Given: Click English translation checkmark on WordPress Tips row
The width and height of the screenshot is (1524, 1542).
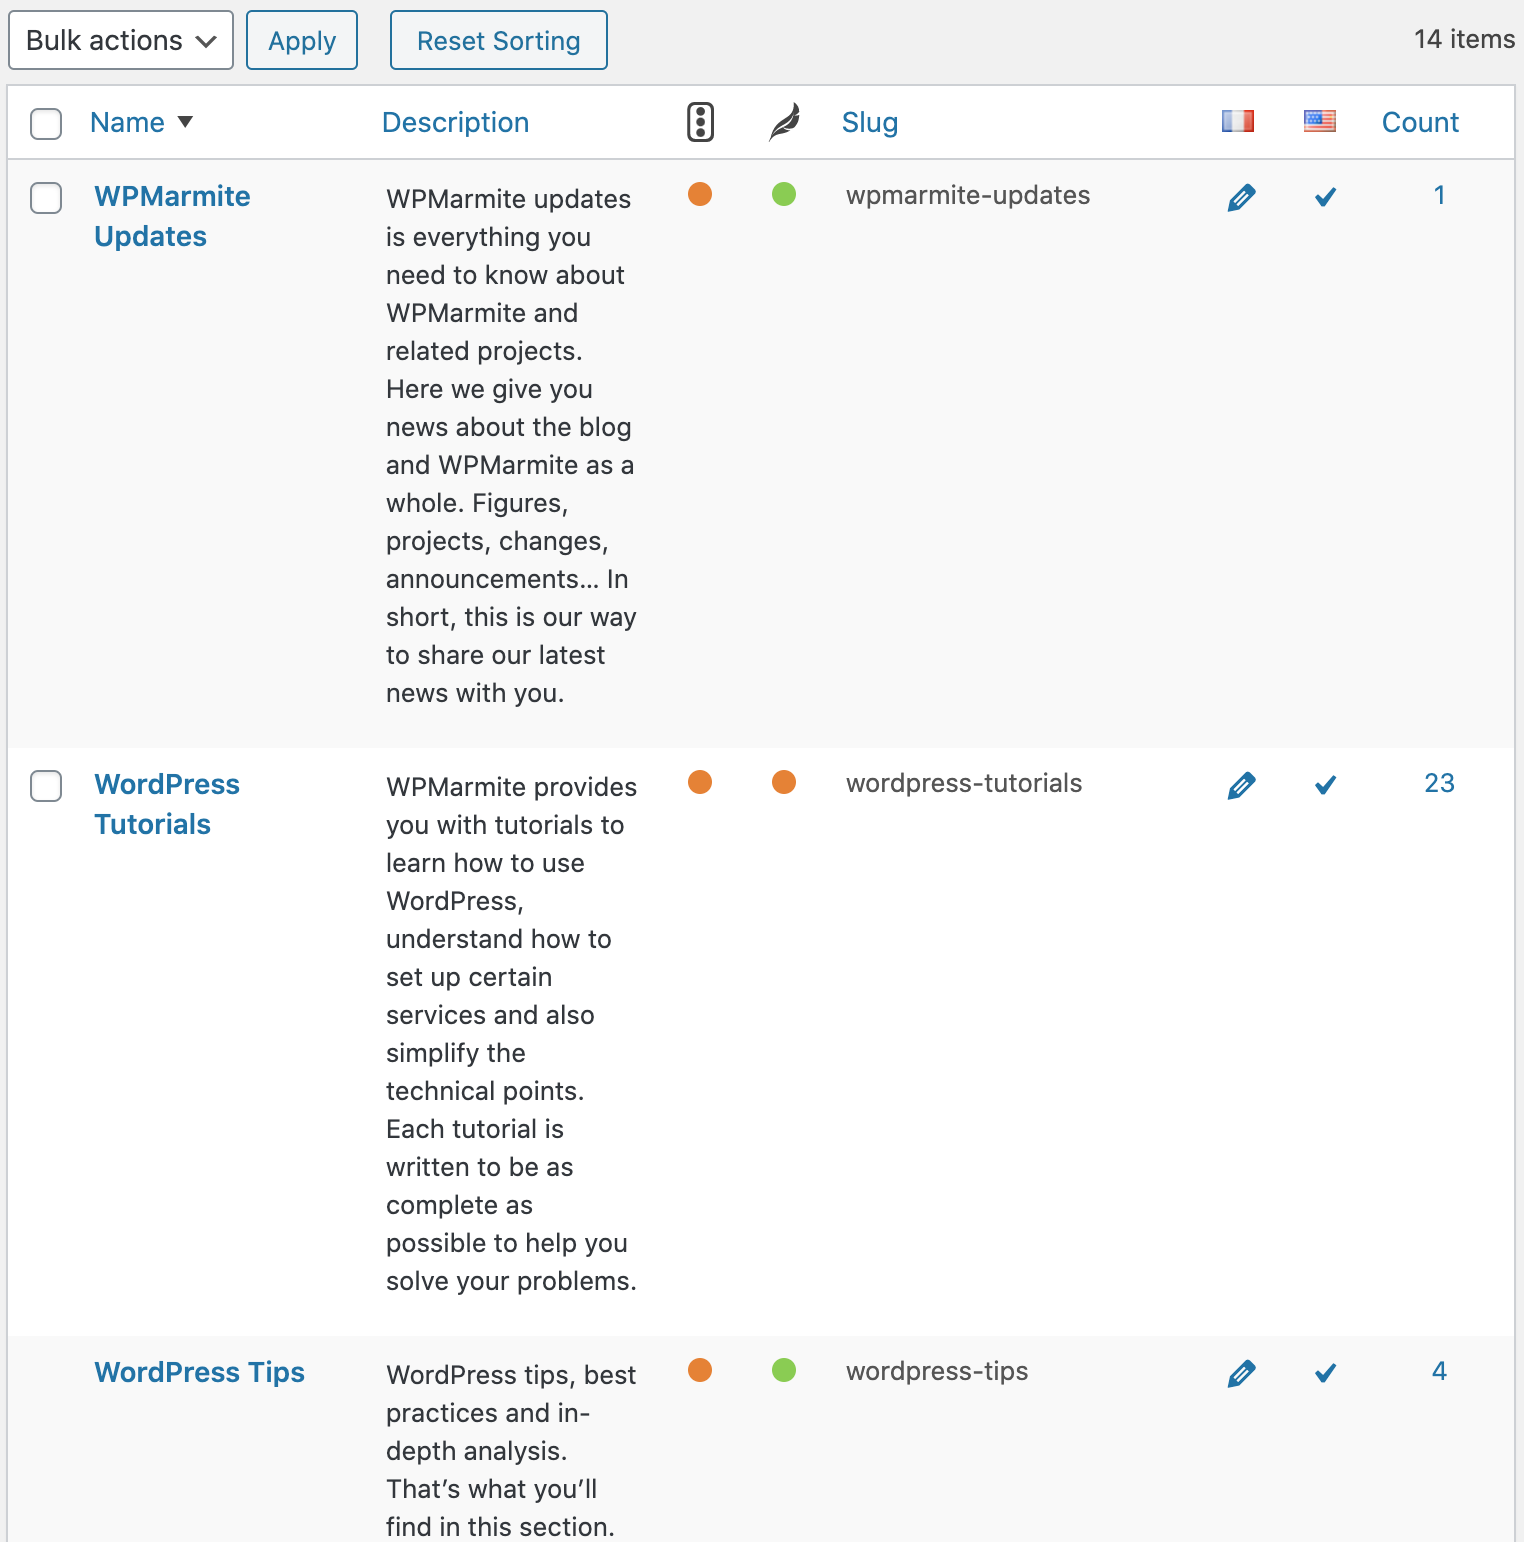Looking at the screenshot, I should [1324, 1373].
